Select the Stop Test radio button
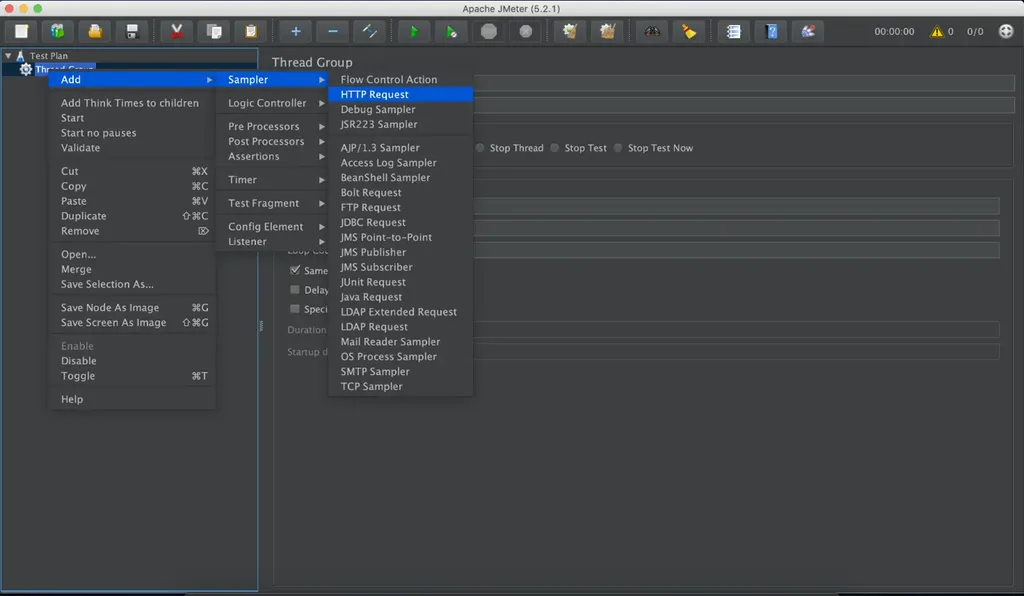Viewport: 1024px width, 596px height. [554, 148]
